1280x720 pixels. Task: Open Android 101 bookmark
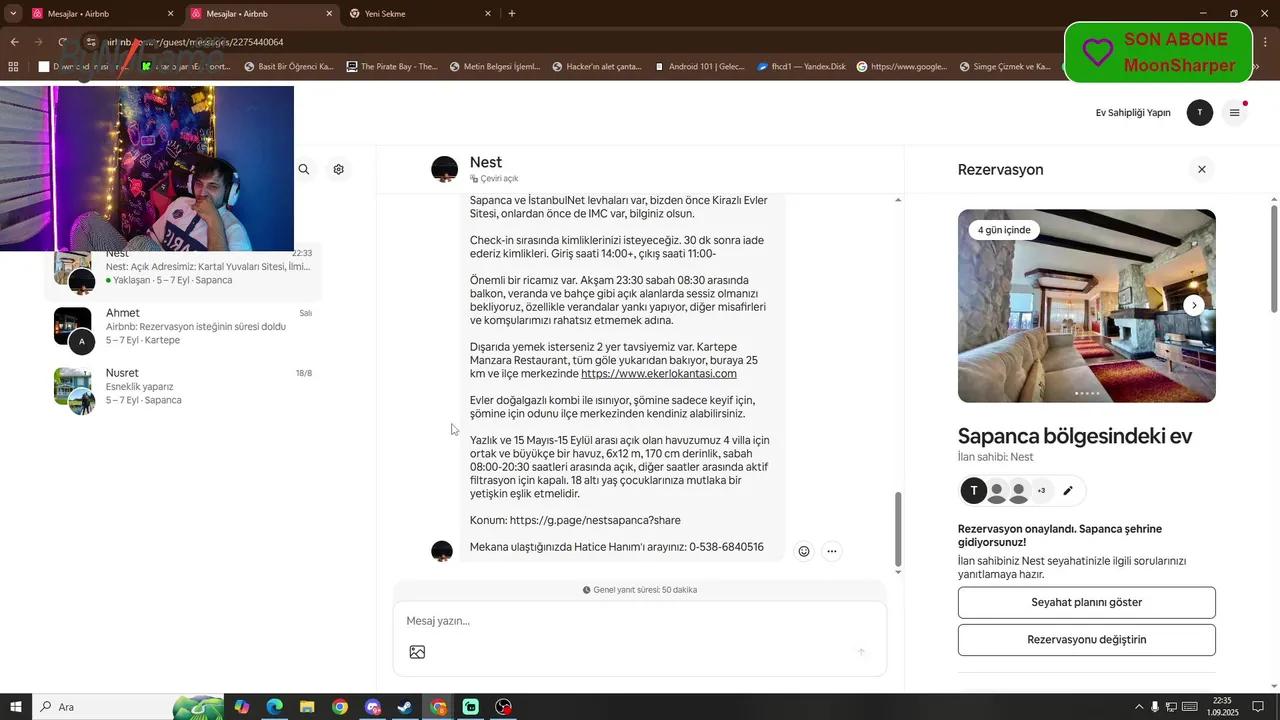(699, 67)
